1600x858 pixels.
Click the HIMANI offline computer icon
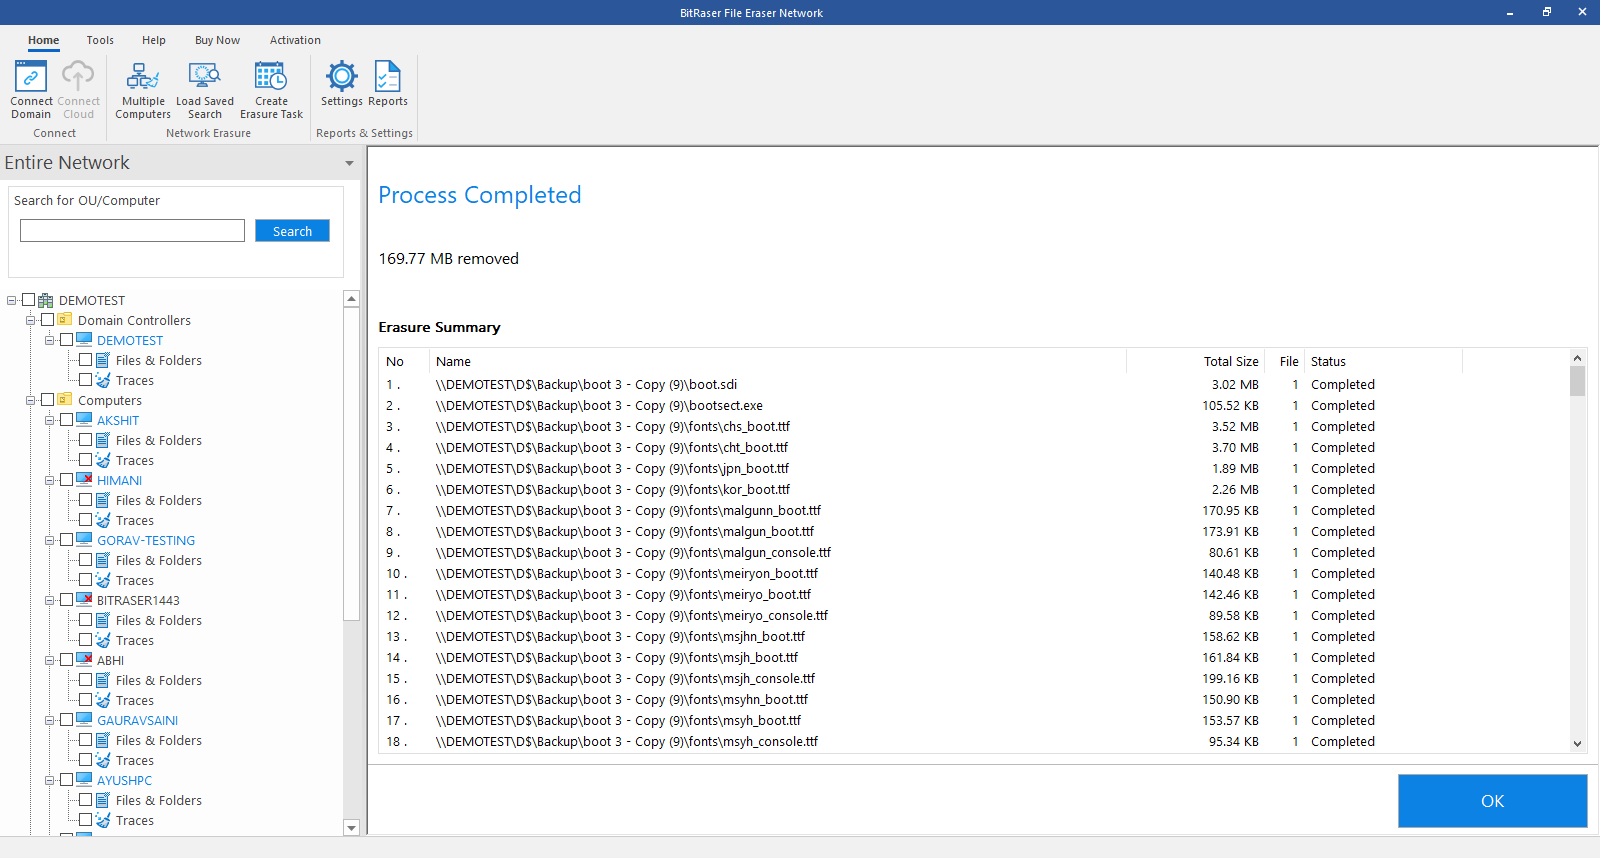[84, 480]
